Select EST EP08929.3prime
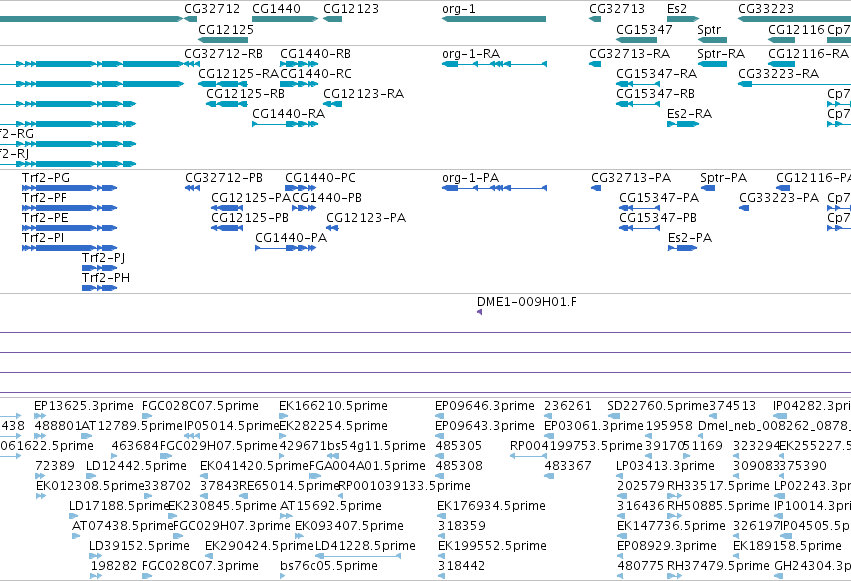 pos(622,556)
